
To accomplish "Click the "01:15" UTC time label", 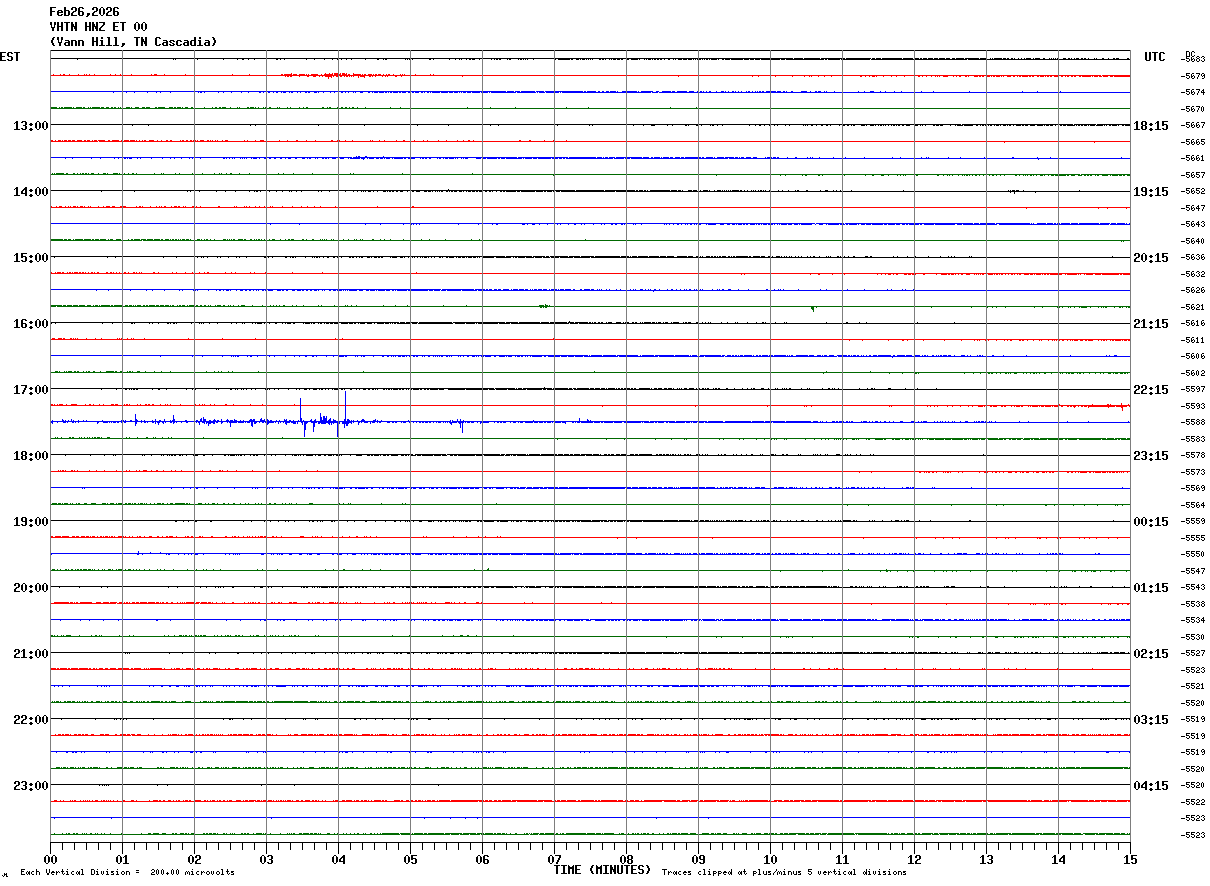I will point(1151,588).
